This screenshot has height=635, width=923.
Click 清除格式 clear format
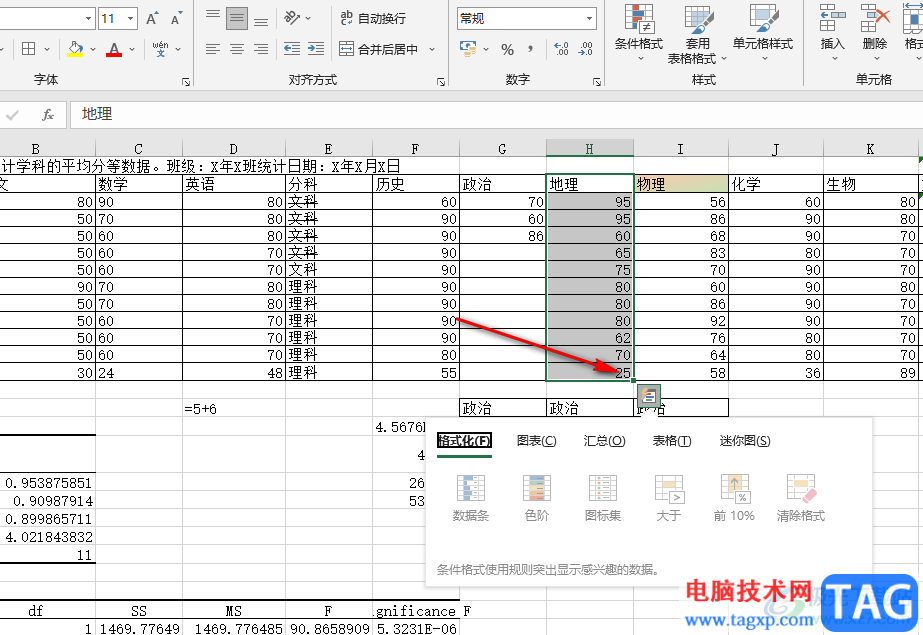click(x=801, y=498)
